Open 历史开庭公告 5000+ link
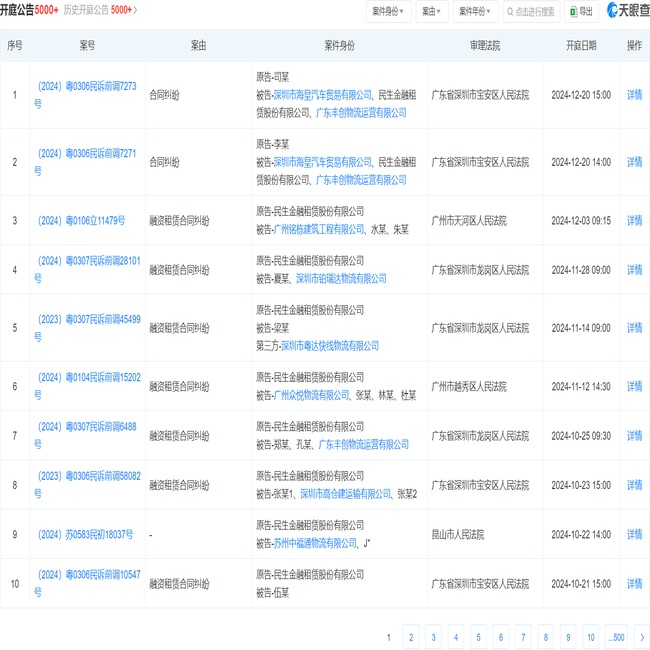This screenshot has width=650, height=650. click(100, 10)
